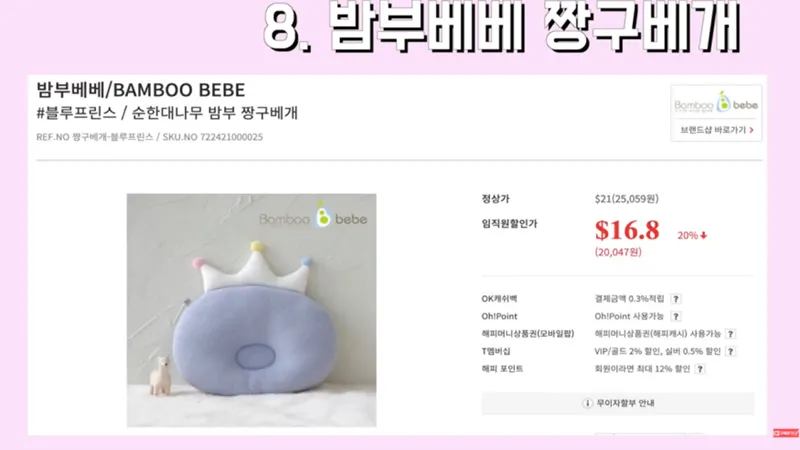Click the $16.8 employee discount price

[627, 230]
